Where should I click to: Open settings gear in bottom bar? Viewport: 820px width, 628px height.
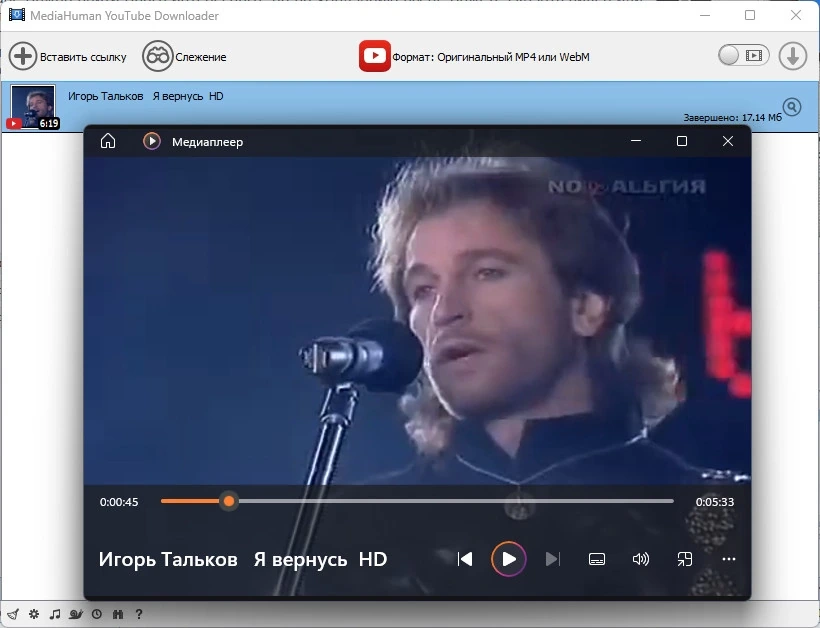pyautogui.click(x=34, y=614)
